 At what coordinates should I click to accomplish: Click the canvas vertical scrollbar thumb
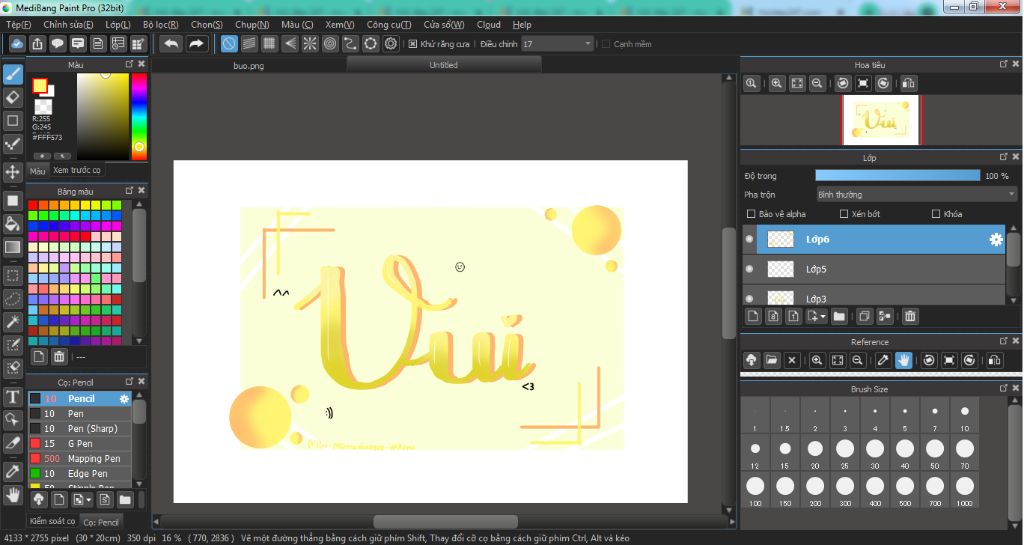click(729, 283)
